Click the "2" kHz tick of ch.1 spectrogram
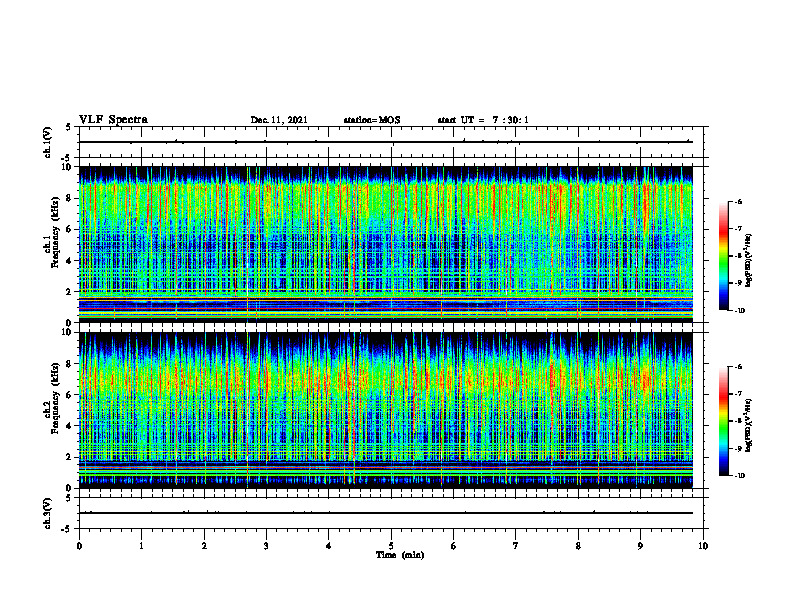This screenshot has height=612, width=792. point(70,291)
